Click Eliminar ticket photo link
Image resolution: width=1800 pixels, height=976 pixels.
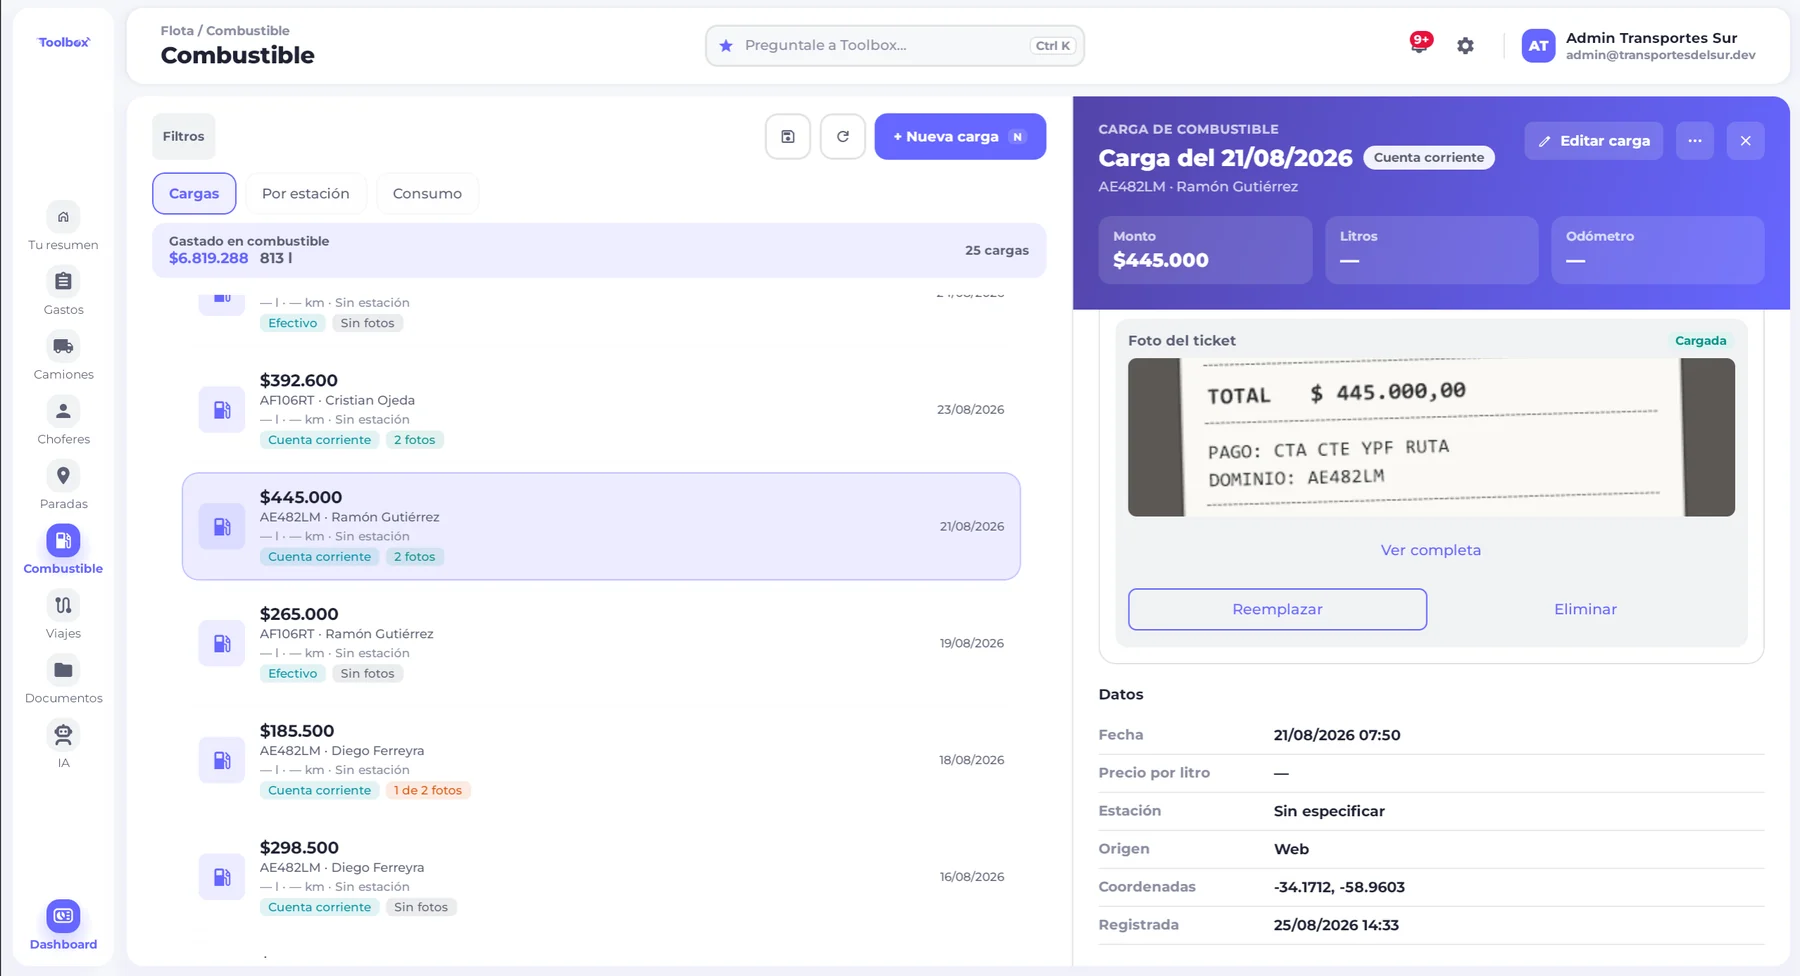1585,609
